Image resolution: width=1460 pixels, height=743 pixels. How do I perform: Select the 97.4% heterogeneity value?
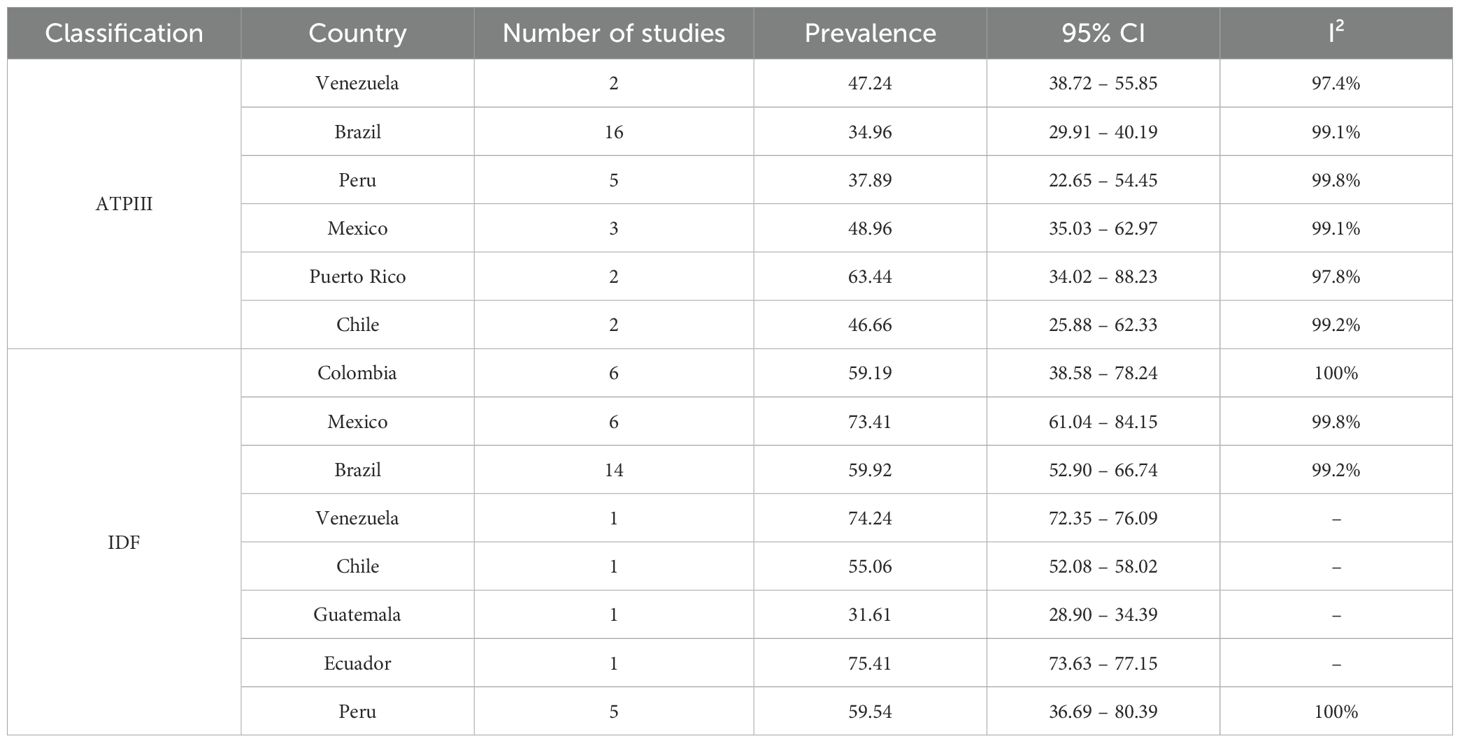pos(1338,84)
